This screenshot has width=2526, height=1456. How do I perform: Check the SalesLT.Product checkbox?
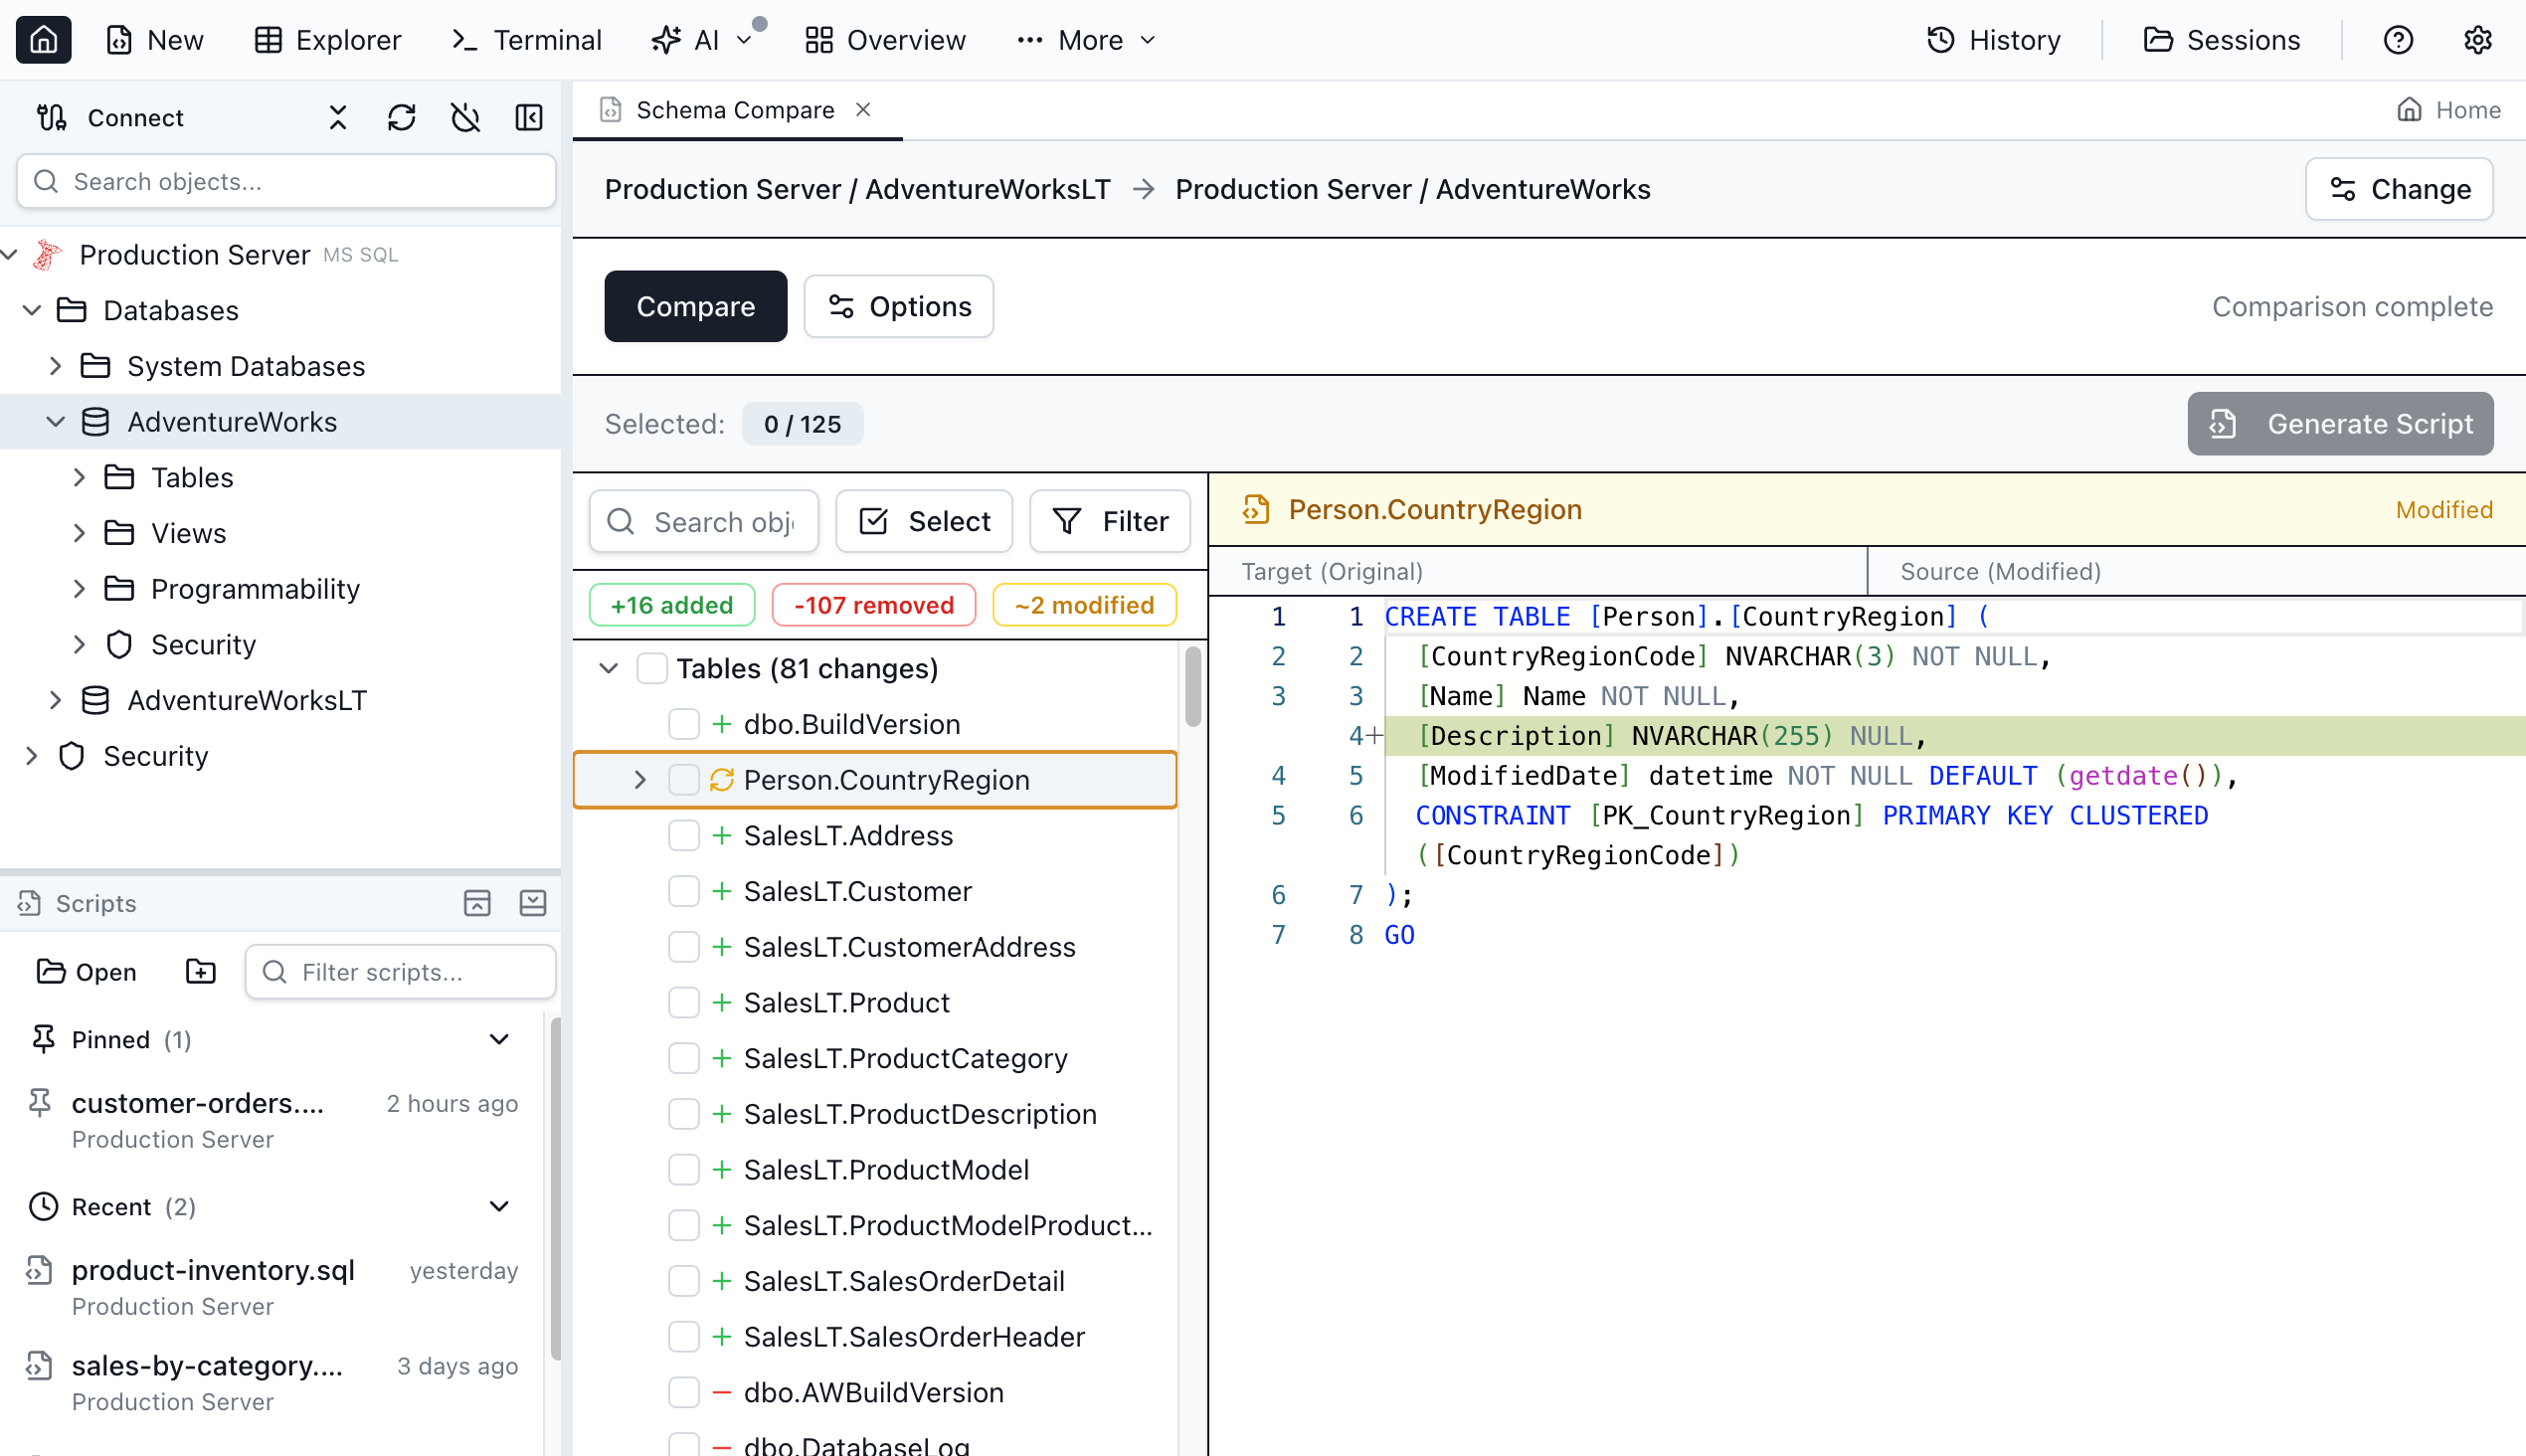click(x=684, y=1002)
